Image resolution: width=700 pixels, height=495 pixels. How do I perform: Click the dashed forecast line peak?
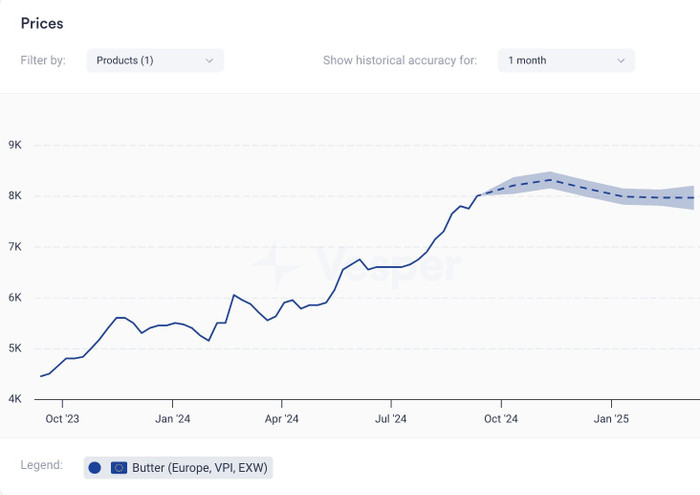[550, 179]
